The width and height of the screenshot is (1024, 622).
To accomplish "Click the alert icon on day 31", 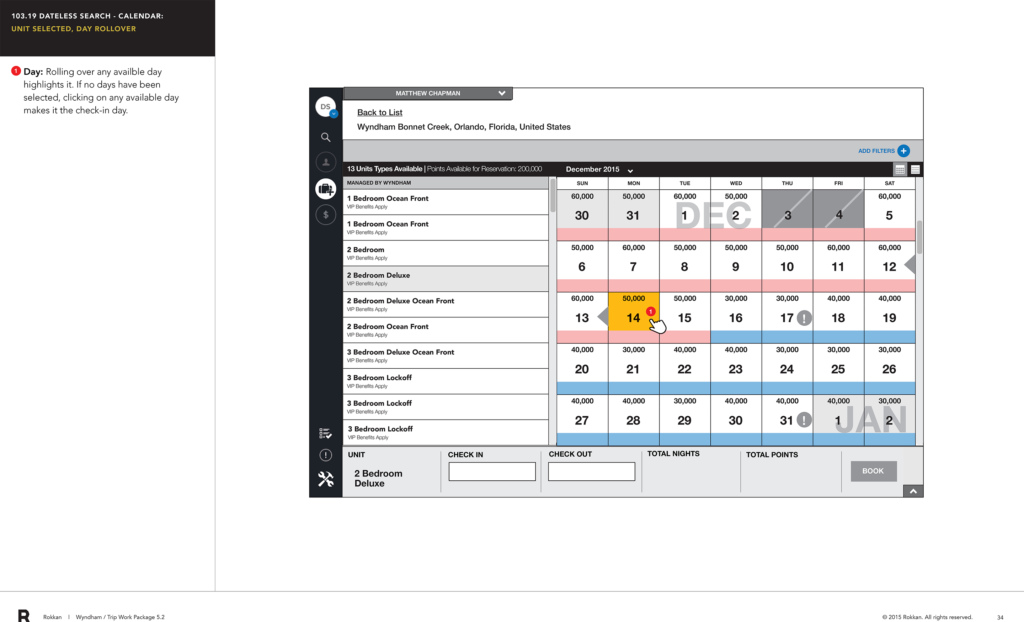I will (x=804, y=420).
